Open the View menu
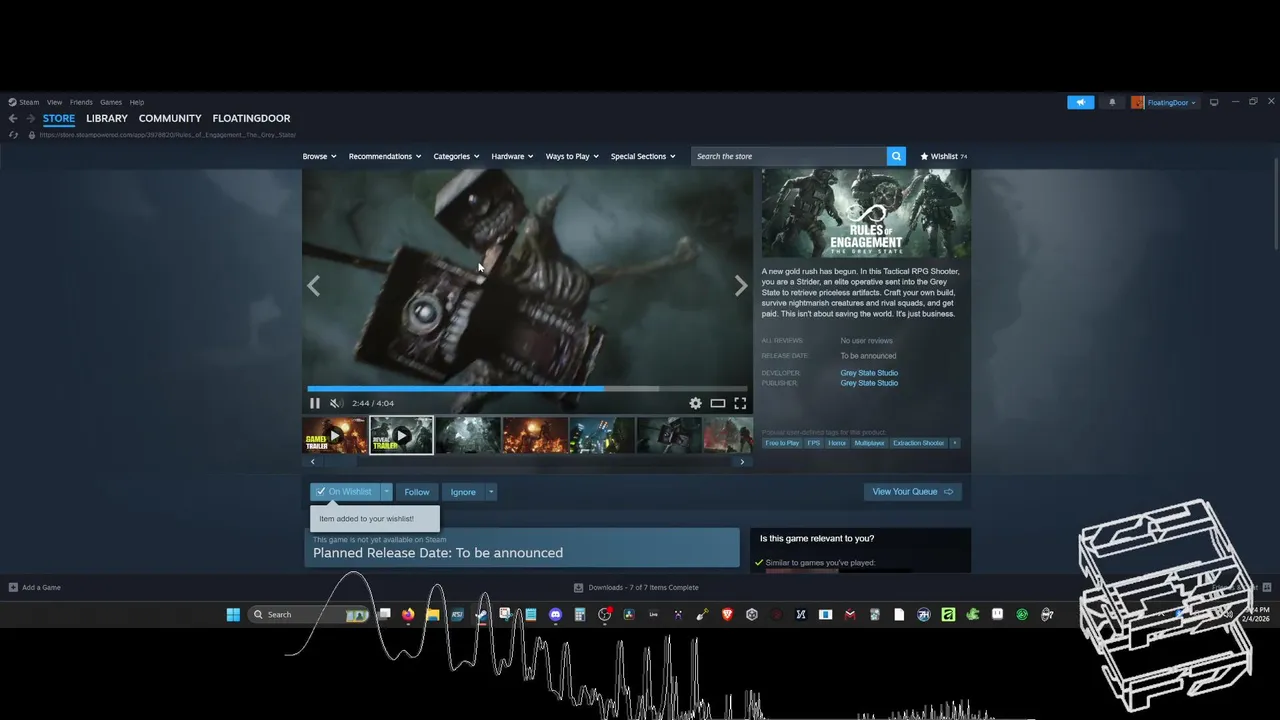The height and width of the screenshot is (720, 1280). [x=54, y=102]
